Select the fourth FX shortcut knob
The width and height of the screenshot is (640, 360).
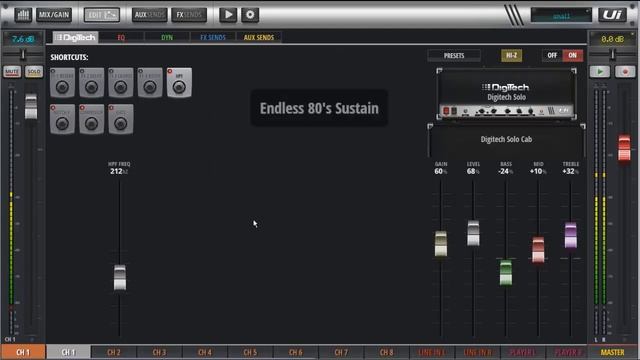pos(150,83)
